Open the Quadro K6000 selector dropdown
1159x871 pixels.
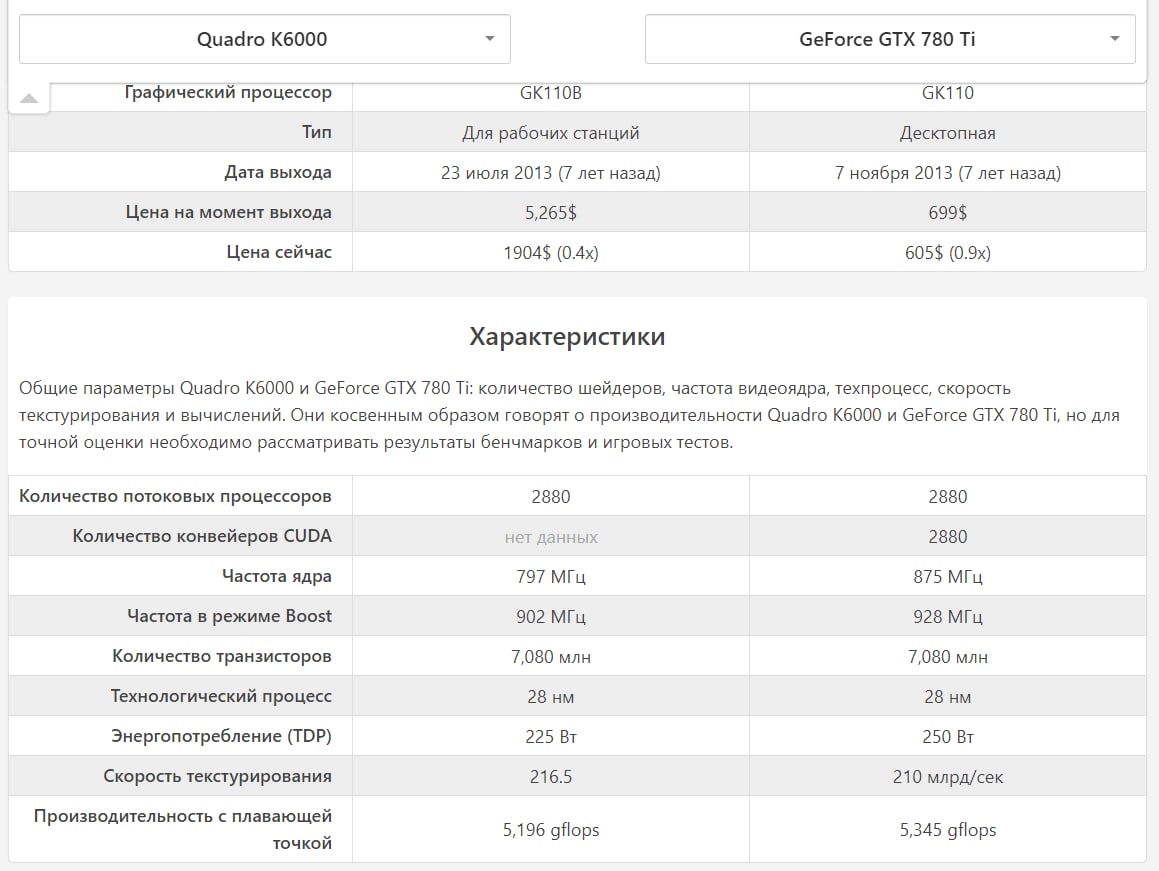pyautogui.click(x=265, y=39)
